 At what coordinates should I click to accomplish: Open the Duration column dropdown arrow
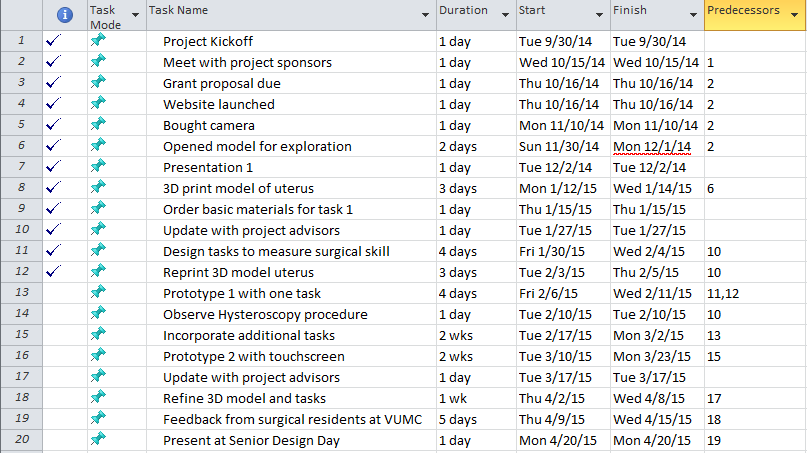click(504, 11)
